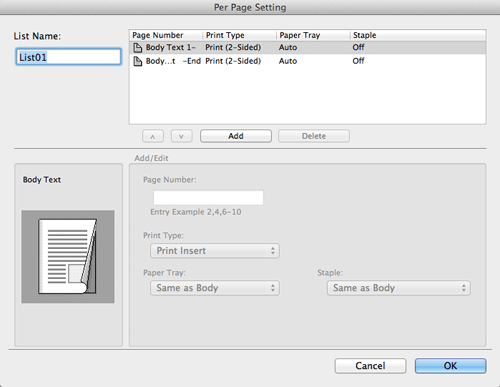
Task: Dismiss dialog with the Cancel button
Action: 370,366
